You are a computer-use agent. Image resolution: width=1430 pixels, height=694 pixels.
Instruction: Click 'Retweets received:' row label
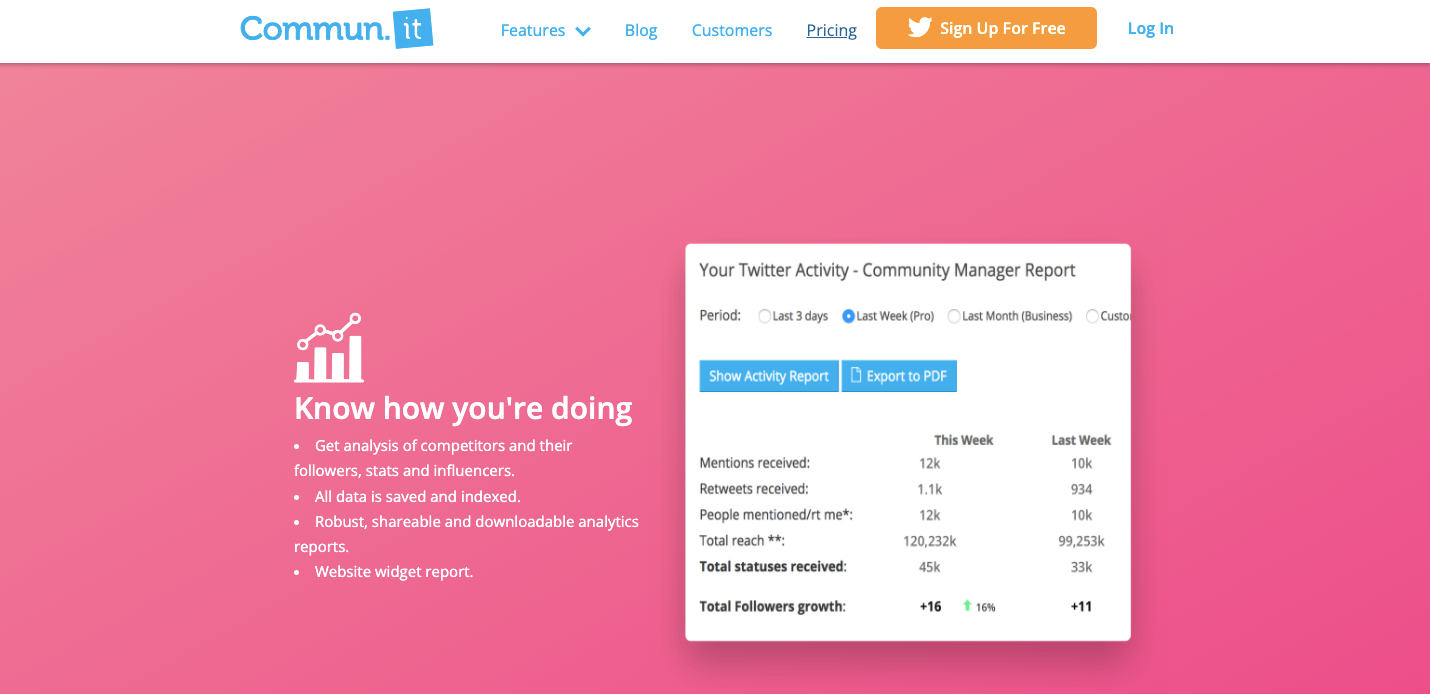point(754,489)
